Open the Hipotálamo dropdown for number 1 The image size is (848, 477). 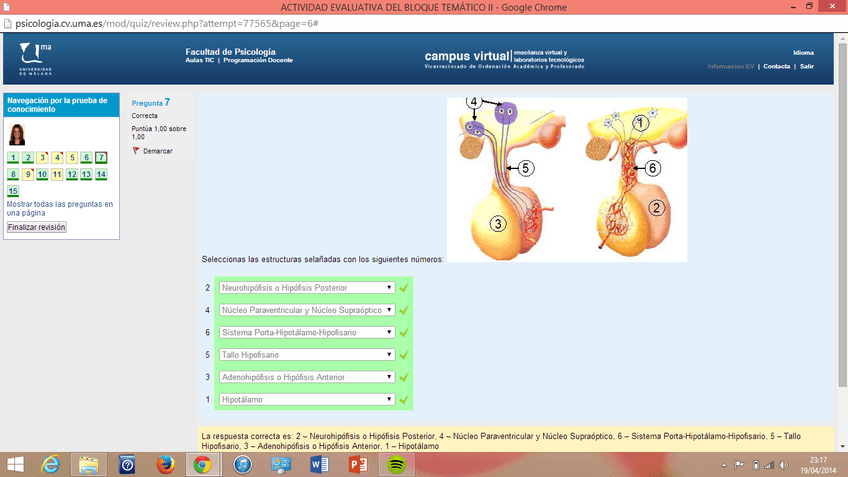(306, 400)
